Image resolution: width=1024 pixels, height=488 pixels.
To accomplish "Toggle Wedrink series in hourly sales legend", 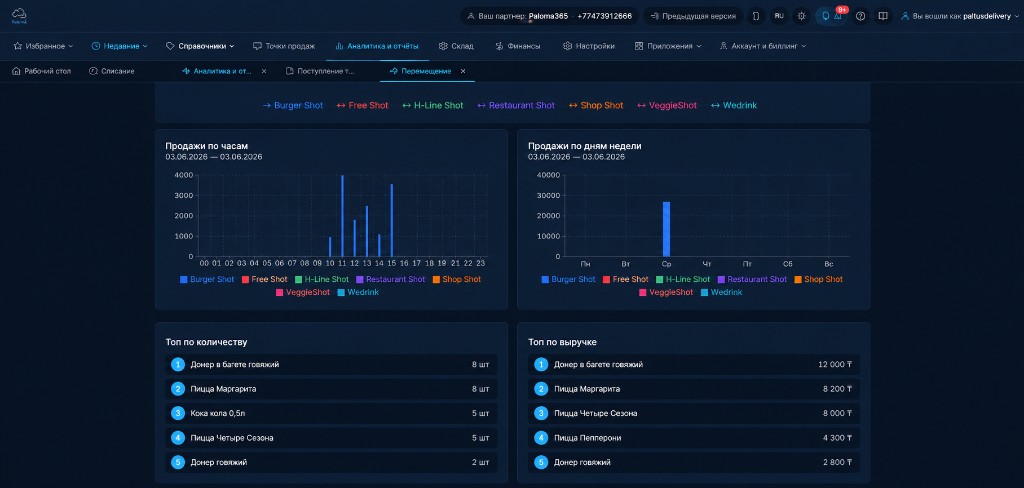I will click(x=358, y=292).
